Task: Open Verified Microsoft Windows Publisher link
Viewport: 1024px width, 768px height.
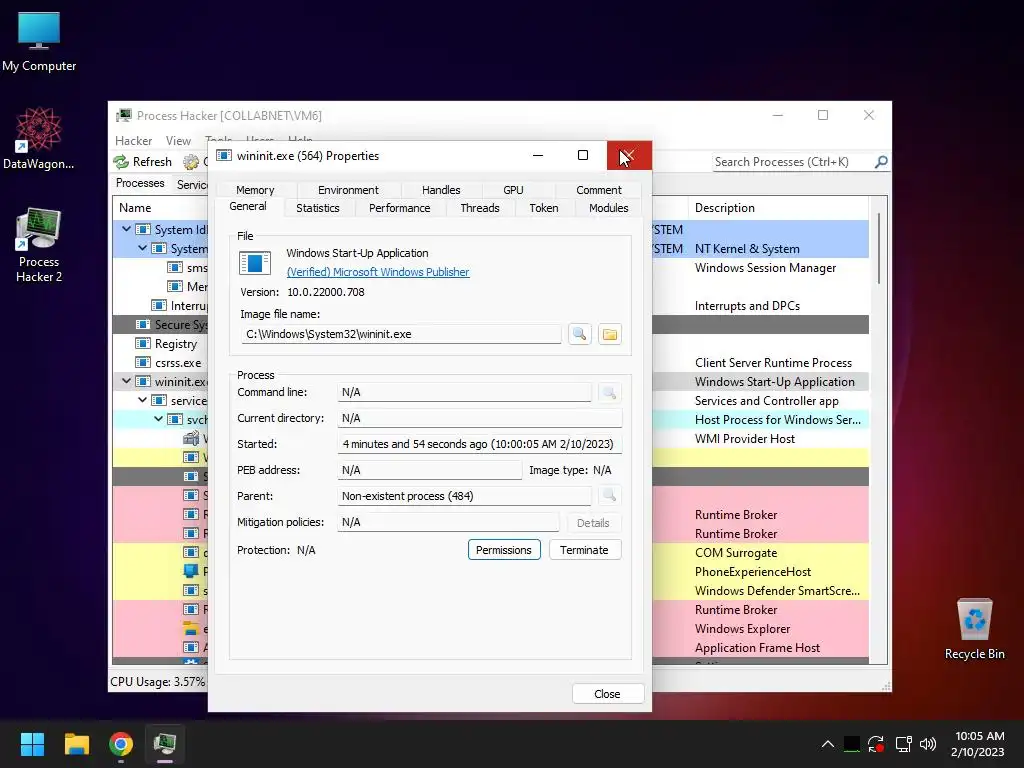Action: 377,272
